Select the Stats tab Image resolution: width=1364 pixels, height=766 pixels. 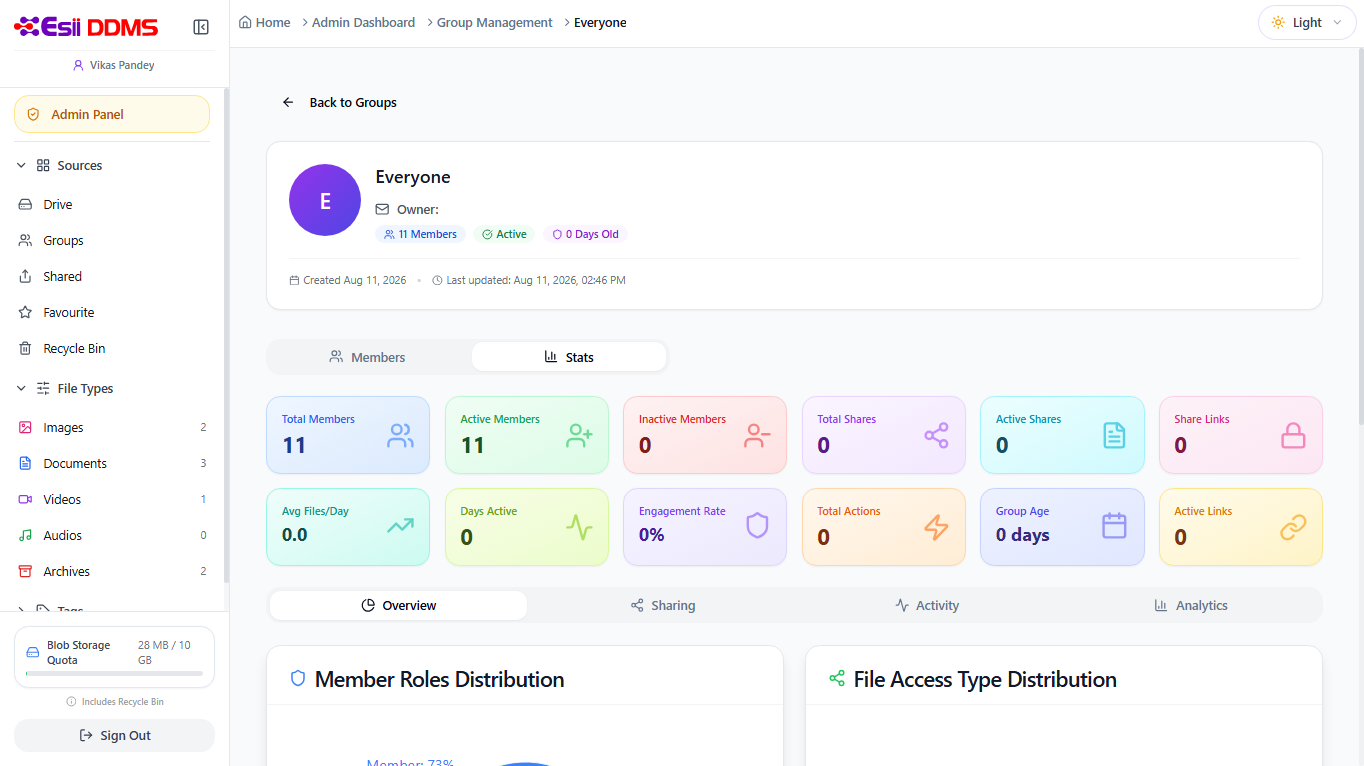click(569, 357)
